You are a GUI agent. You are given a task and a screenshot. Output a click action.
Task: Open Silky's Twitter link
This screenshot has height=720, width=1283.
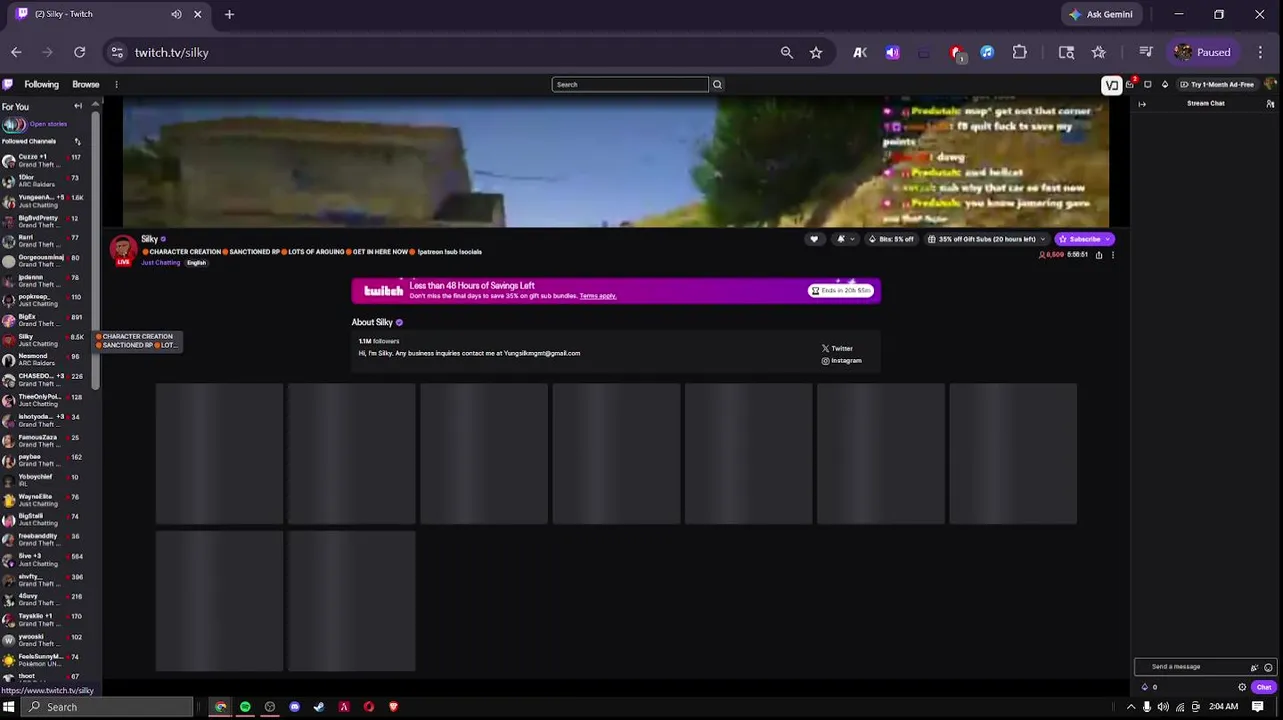[x=837, y=349]
